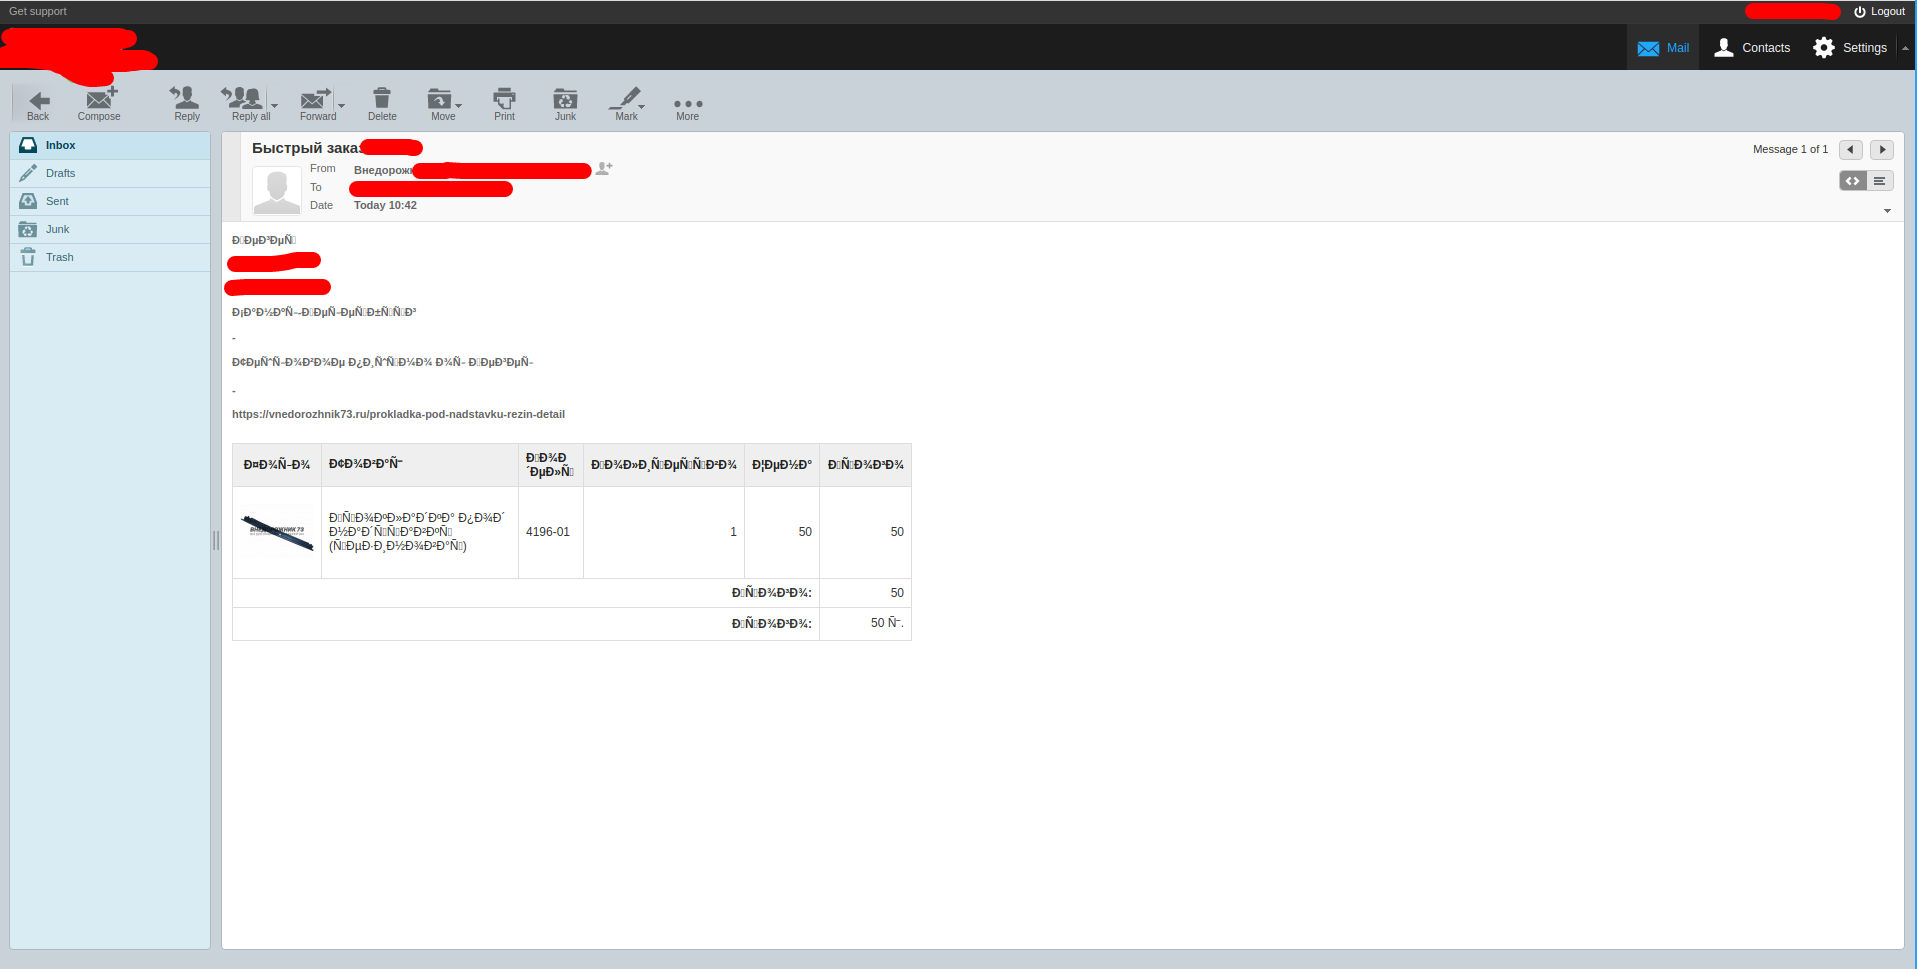
Task: Open the message headers expander arrow
Action: click(1887, 211)
